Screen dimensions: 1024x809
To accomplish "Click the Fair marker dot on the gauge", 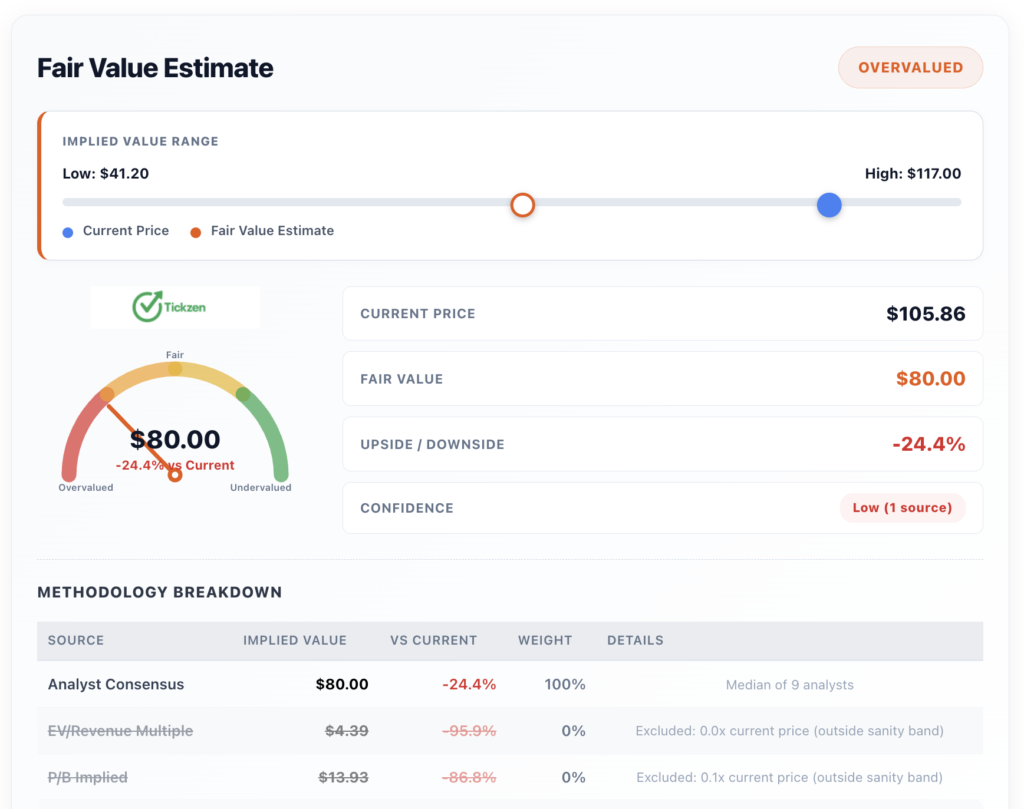I will click(x=175, y=369).
